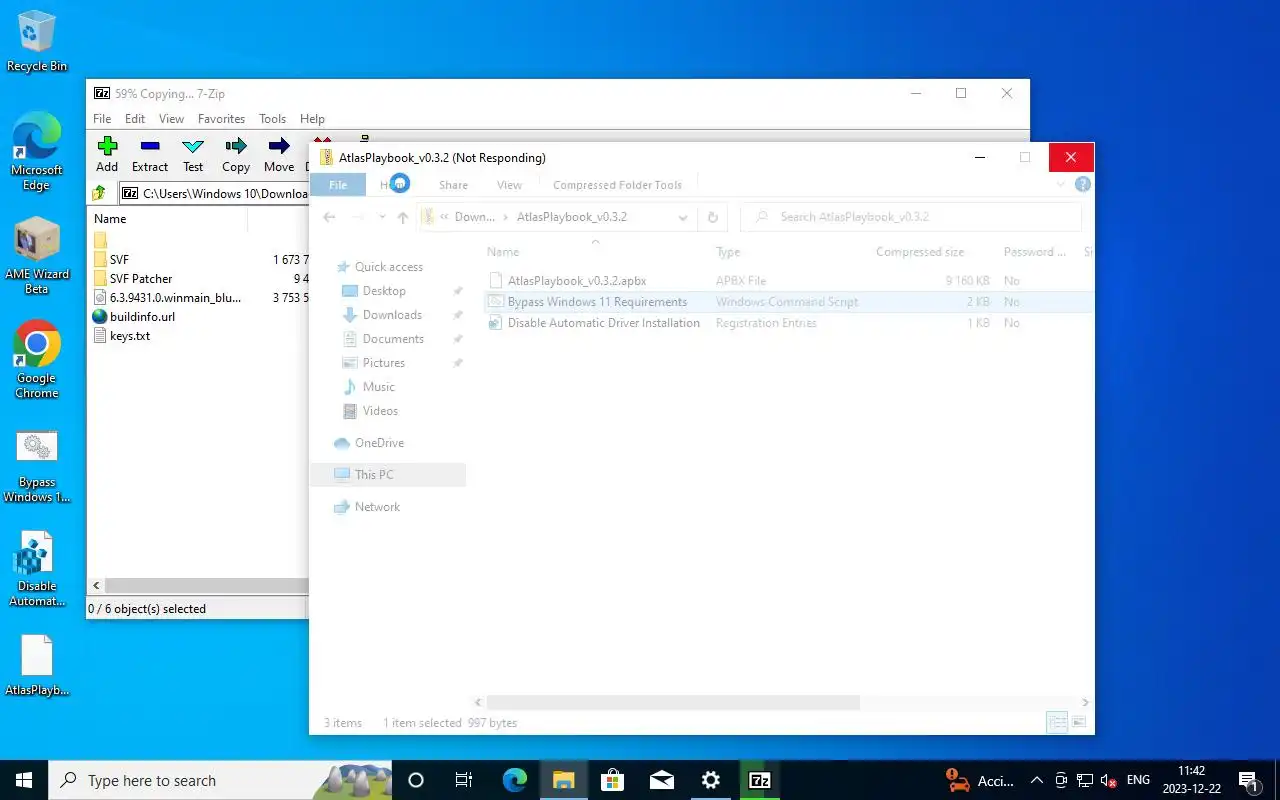The height and width of the screenshot is (800, 1280).
Task: Open OneDrive in the navigation pane
Action: 379,443
